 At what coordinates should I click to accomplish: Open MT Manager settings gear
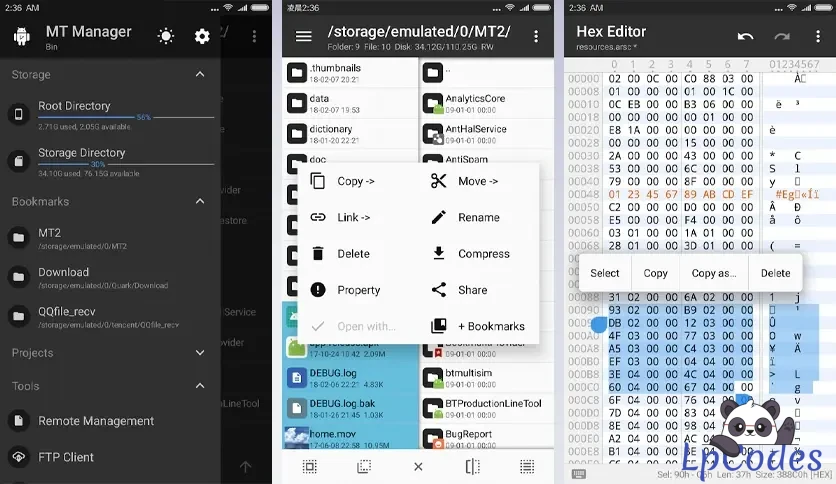tap(202, 36)
